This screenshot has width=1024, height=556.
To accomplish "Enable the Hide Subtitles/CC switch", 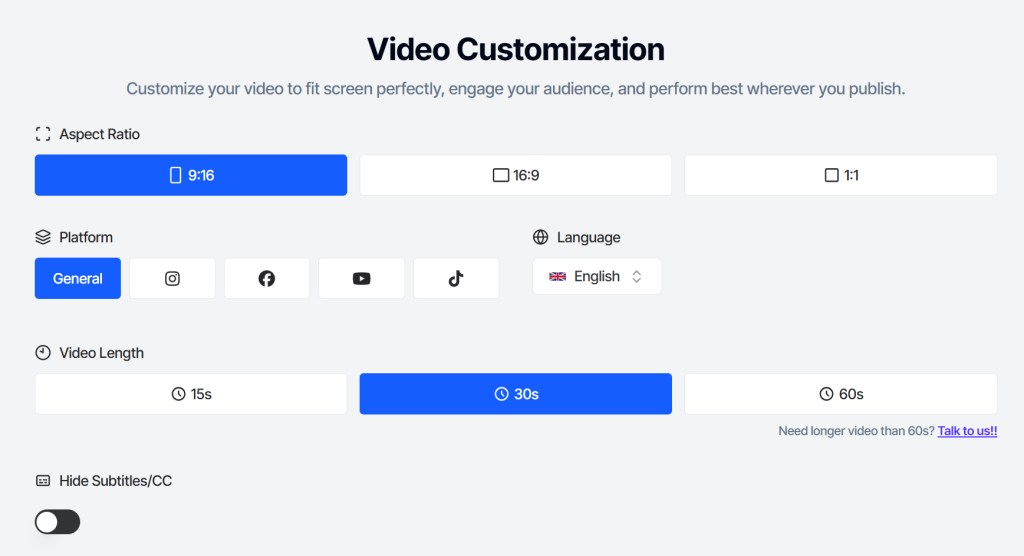I will pos(57,522).
